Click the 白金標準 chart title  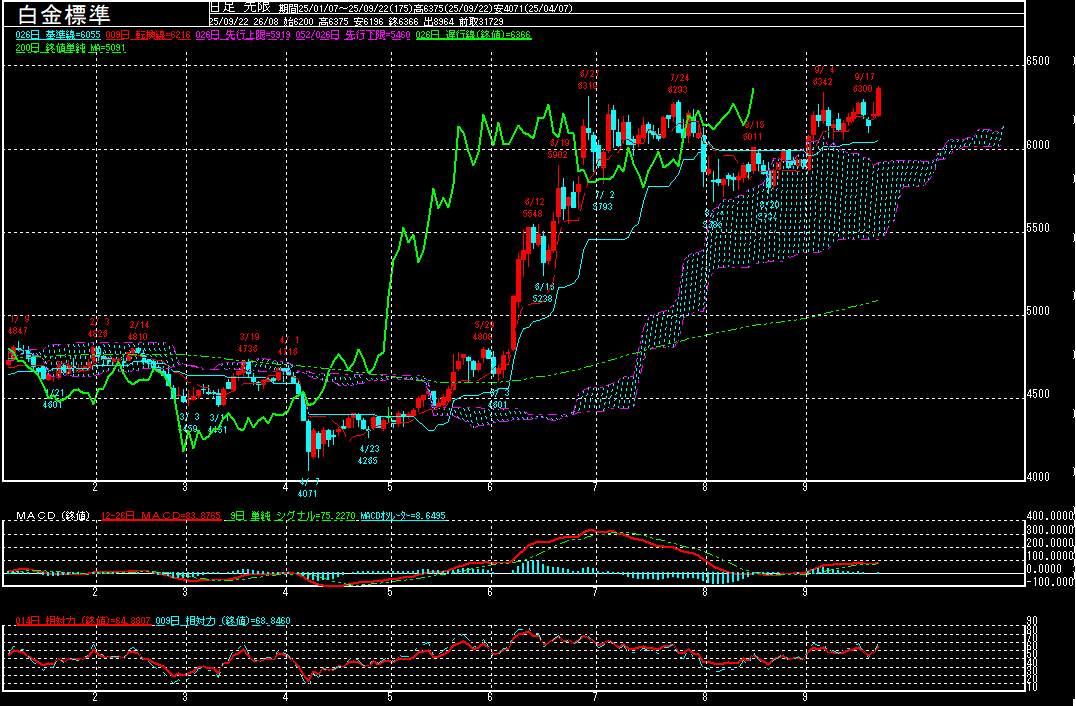(x=65, y=15)
